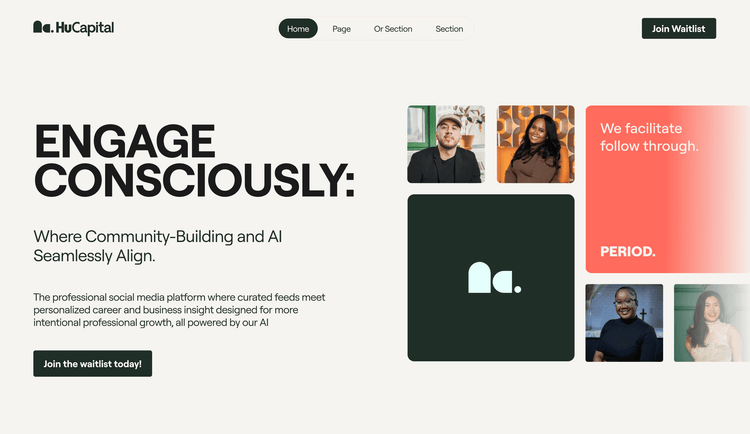Open photo of woman on orange backdrop
The height and width of the screenshot is (434, 750).
[x=536, y=144]
